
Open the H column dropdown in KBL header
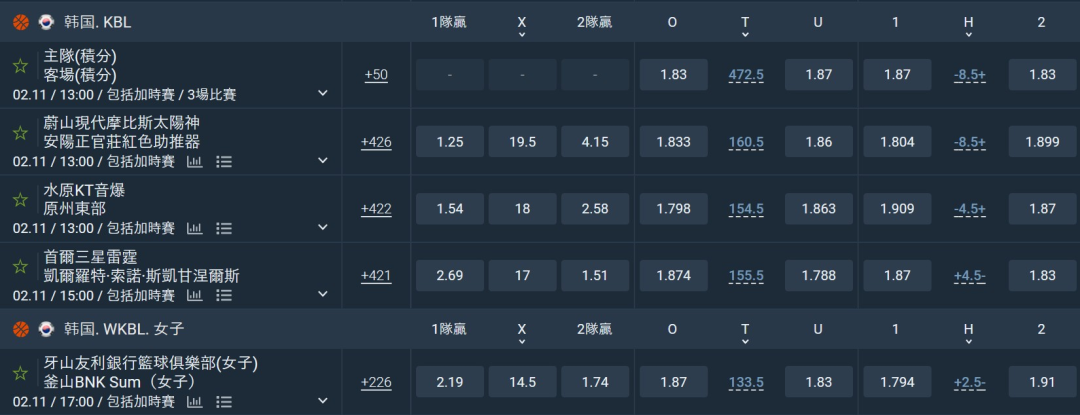(x=968, y=34)
